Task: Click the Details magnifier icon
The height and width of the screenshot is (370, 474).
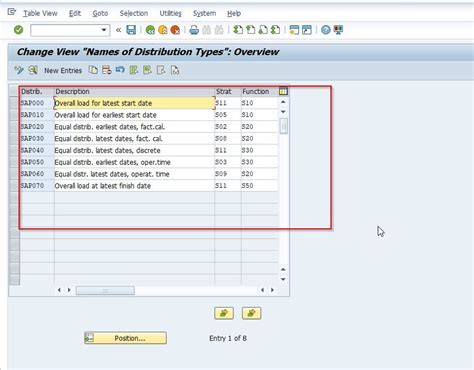Action: pyautogui.click(x=33, y=70)
